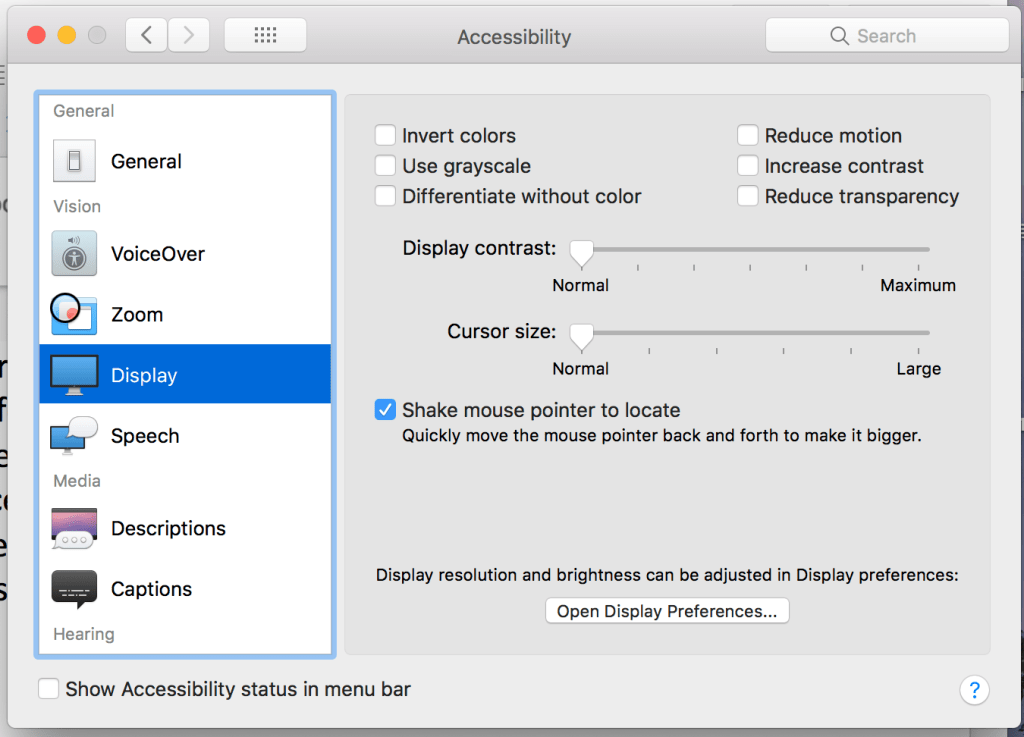Turn on Use grayscale
Viewport: 1024px width, 737px height.
(385, 166)
